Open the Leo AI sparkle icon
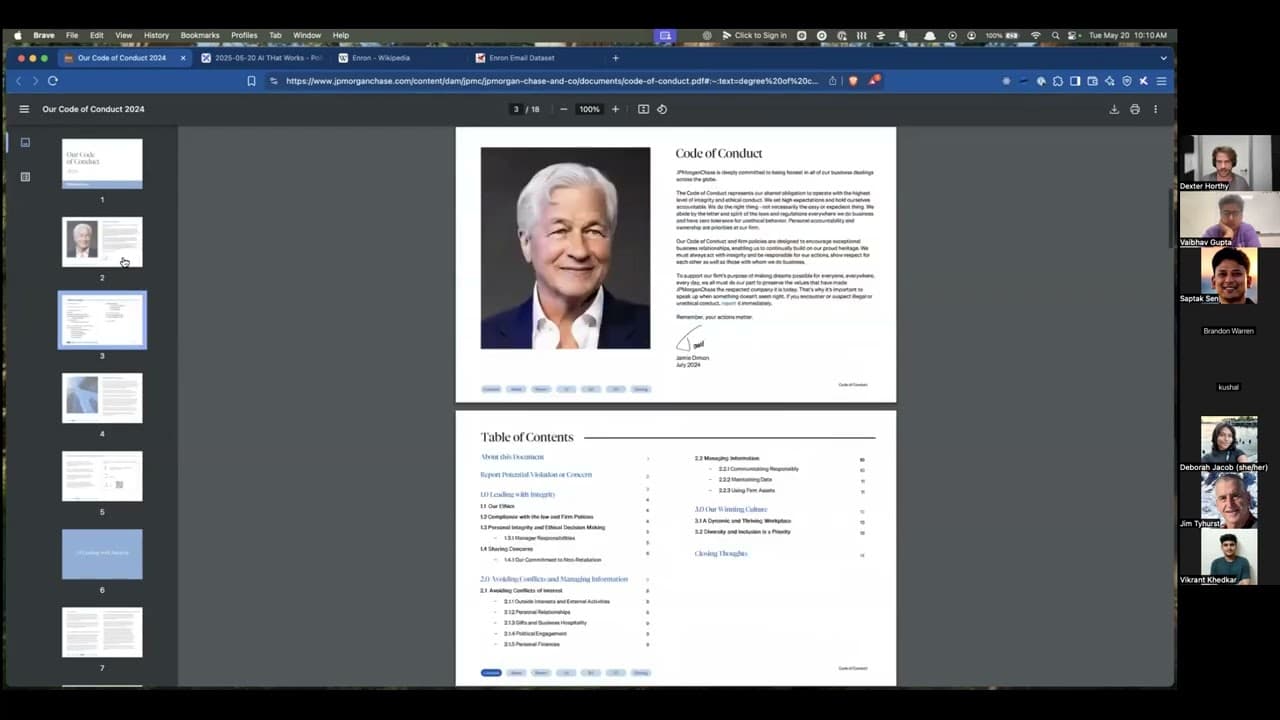1280x720 pixels. tap(1110, 81)
